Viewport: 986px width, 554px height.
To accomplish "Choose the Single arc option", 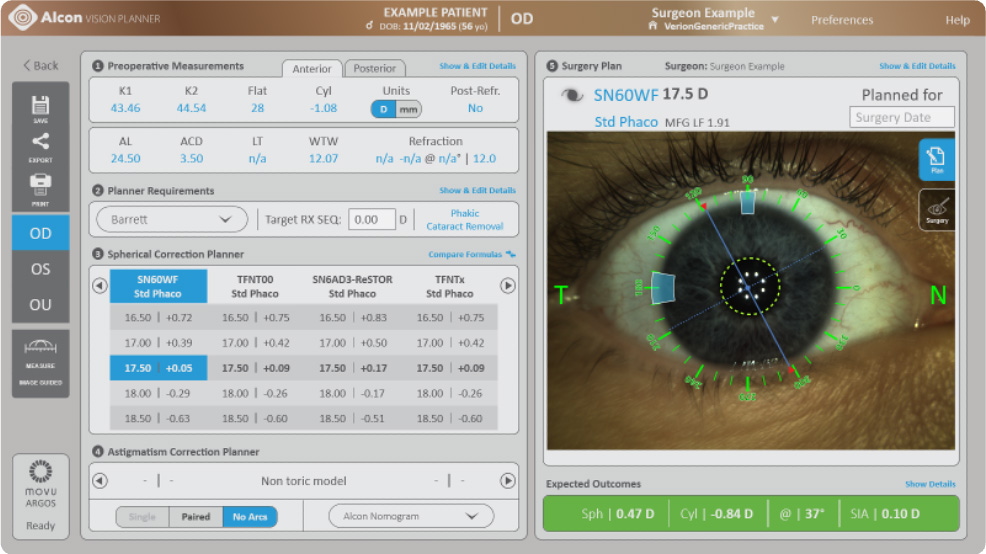I will 142,517.
